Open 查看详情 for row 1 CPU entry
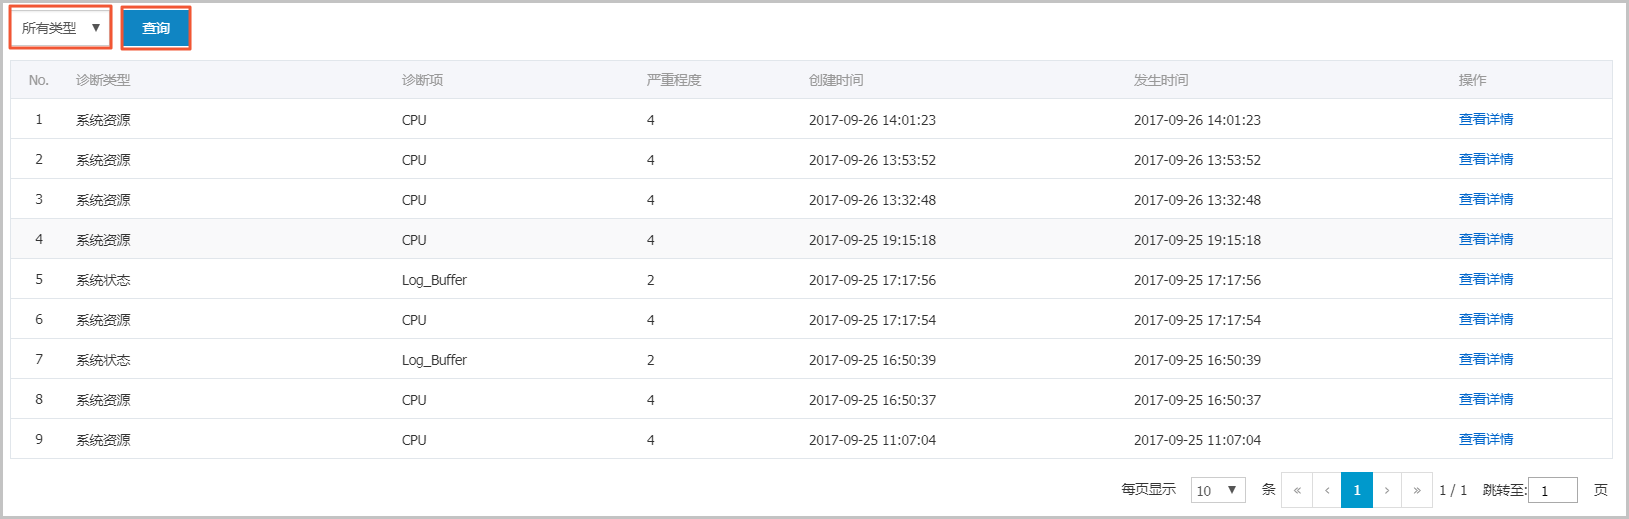The image size is (1629, 519). point(1486,119)
